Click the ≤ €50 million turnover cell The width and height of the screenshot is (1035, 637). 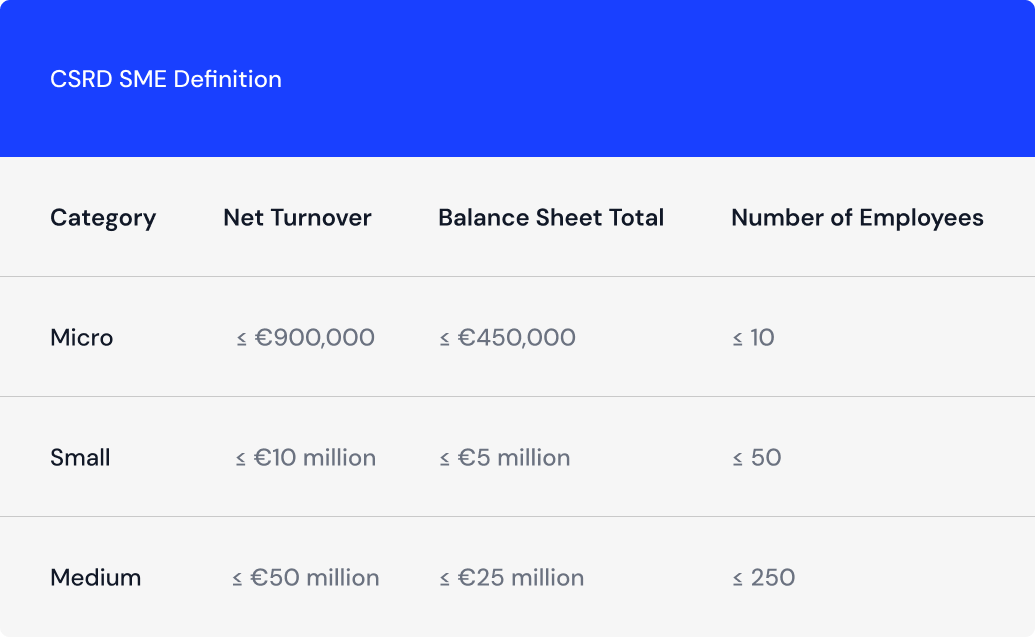(306, 578)
